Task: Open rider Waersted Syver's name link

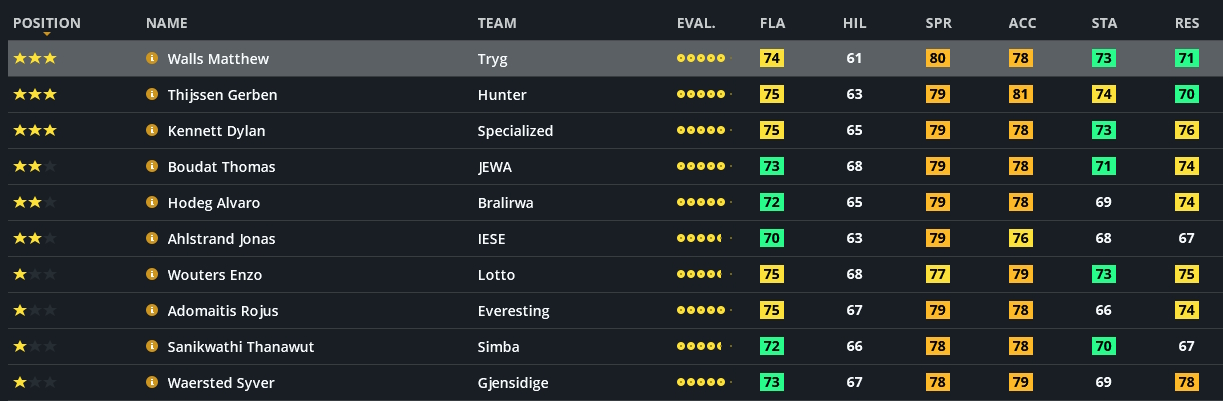Action: point(221,383)
